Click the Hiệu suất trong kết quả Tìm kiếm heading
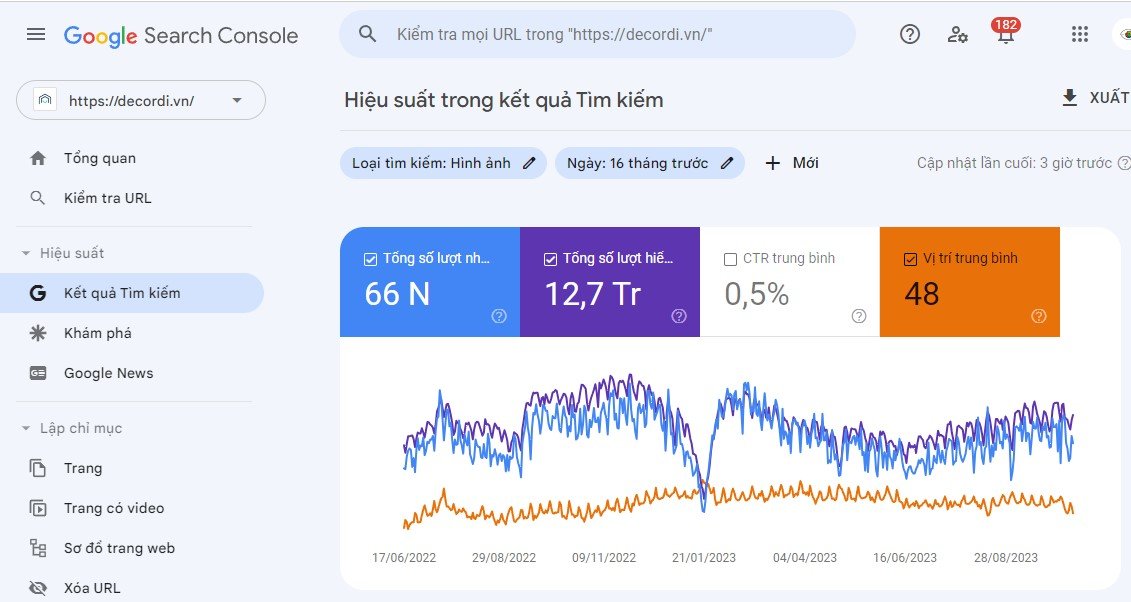Screen dimensions: 1131x602 coord(503,99)
